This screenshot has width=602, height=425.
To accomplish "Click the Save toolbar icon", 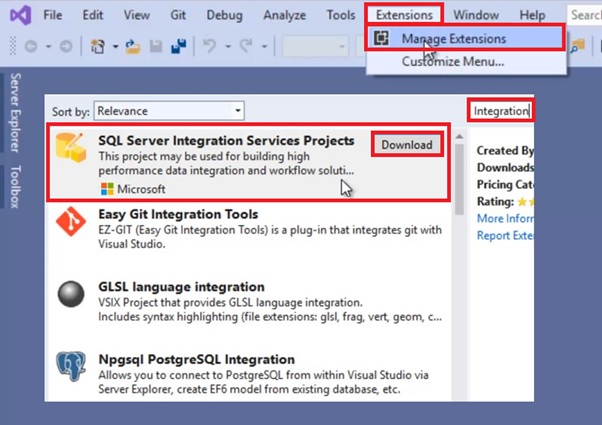I will [x=155, y=46].
